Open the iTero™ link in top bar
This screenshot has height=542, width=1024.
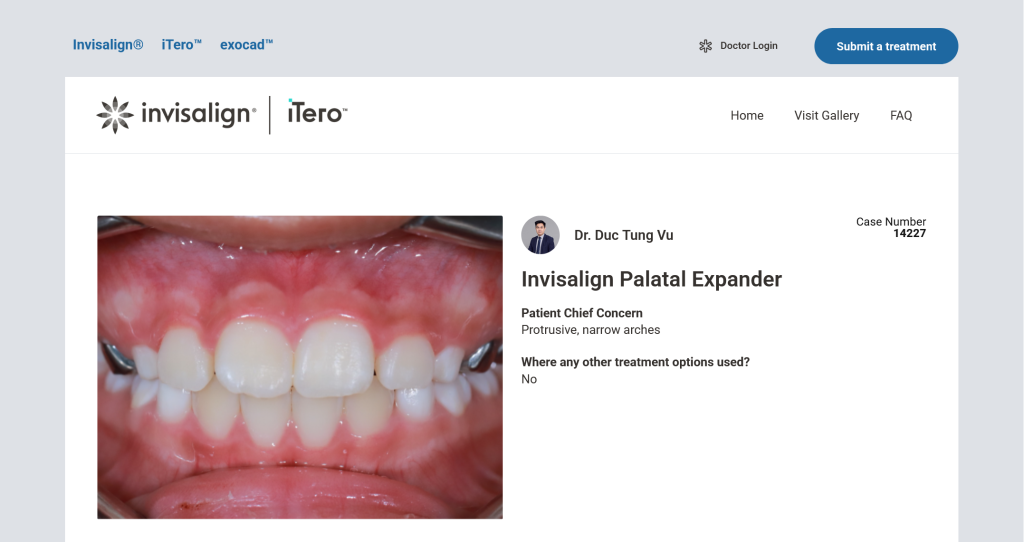click(182, 45)
